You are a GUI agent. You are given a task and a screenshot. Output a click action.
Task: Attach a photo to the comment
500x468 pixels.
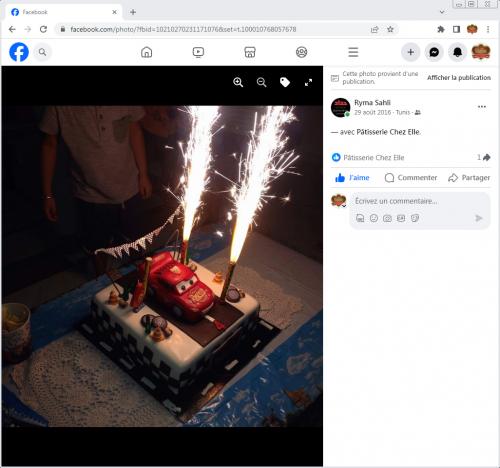tap(387, 218)
